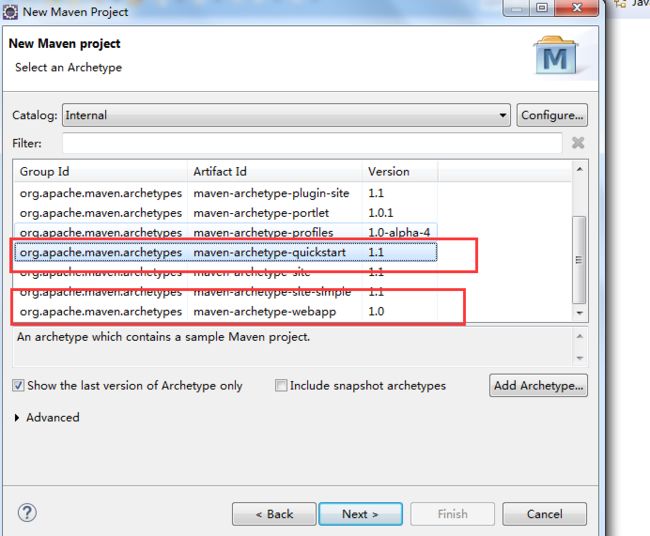Viewport: 650px width, 536px height.
Task: Click the Eclipse icon in the title bar
Action: [x=10, y=12]
